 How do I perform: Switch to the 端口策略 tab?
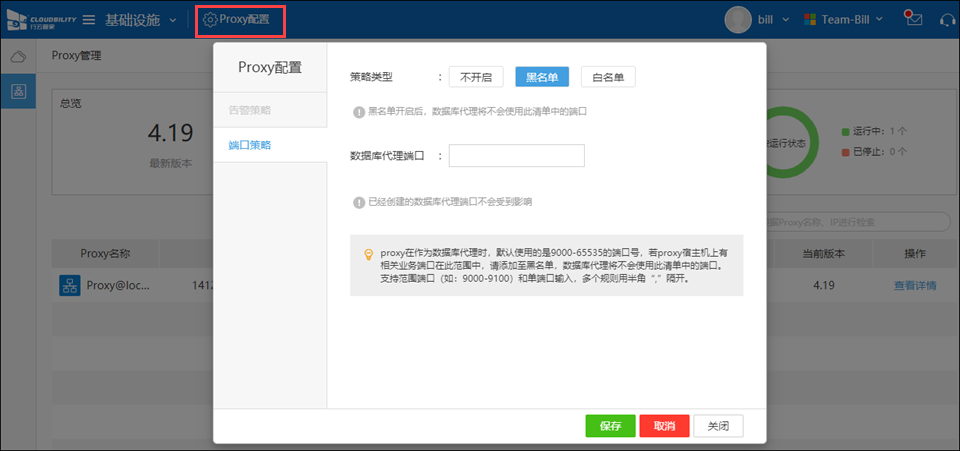click(x=249, y=146)
